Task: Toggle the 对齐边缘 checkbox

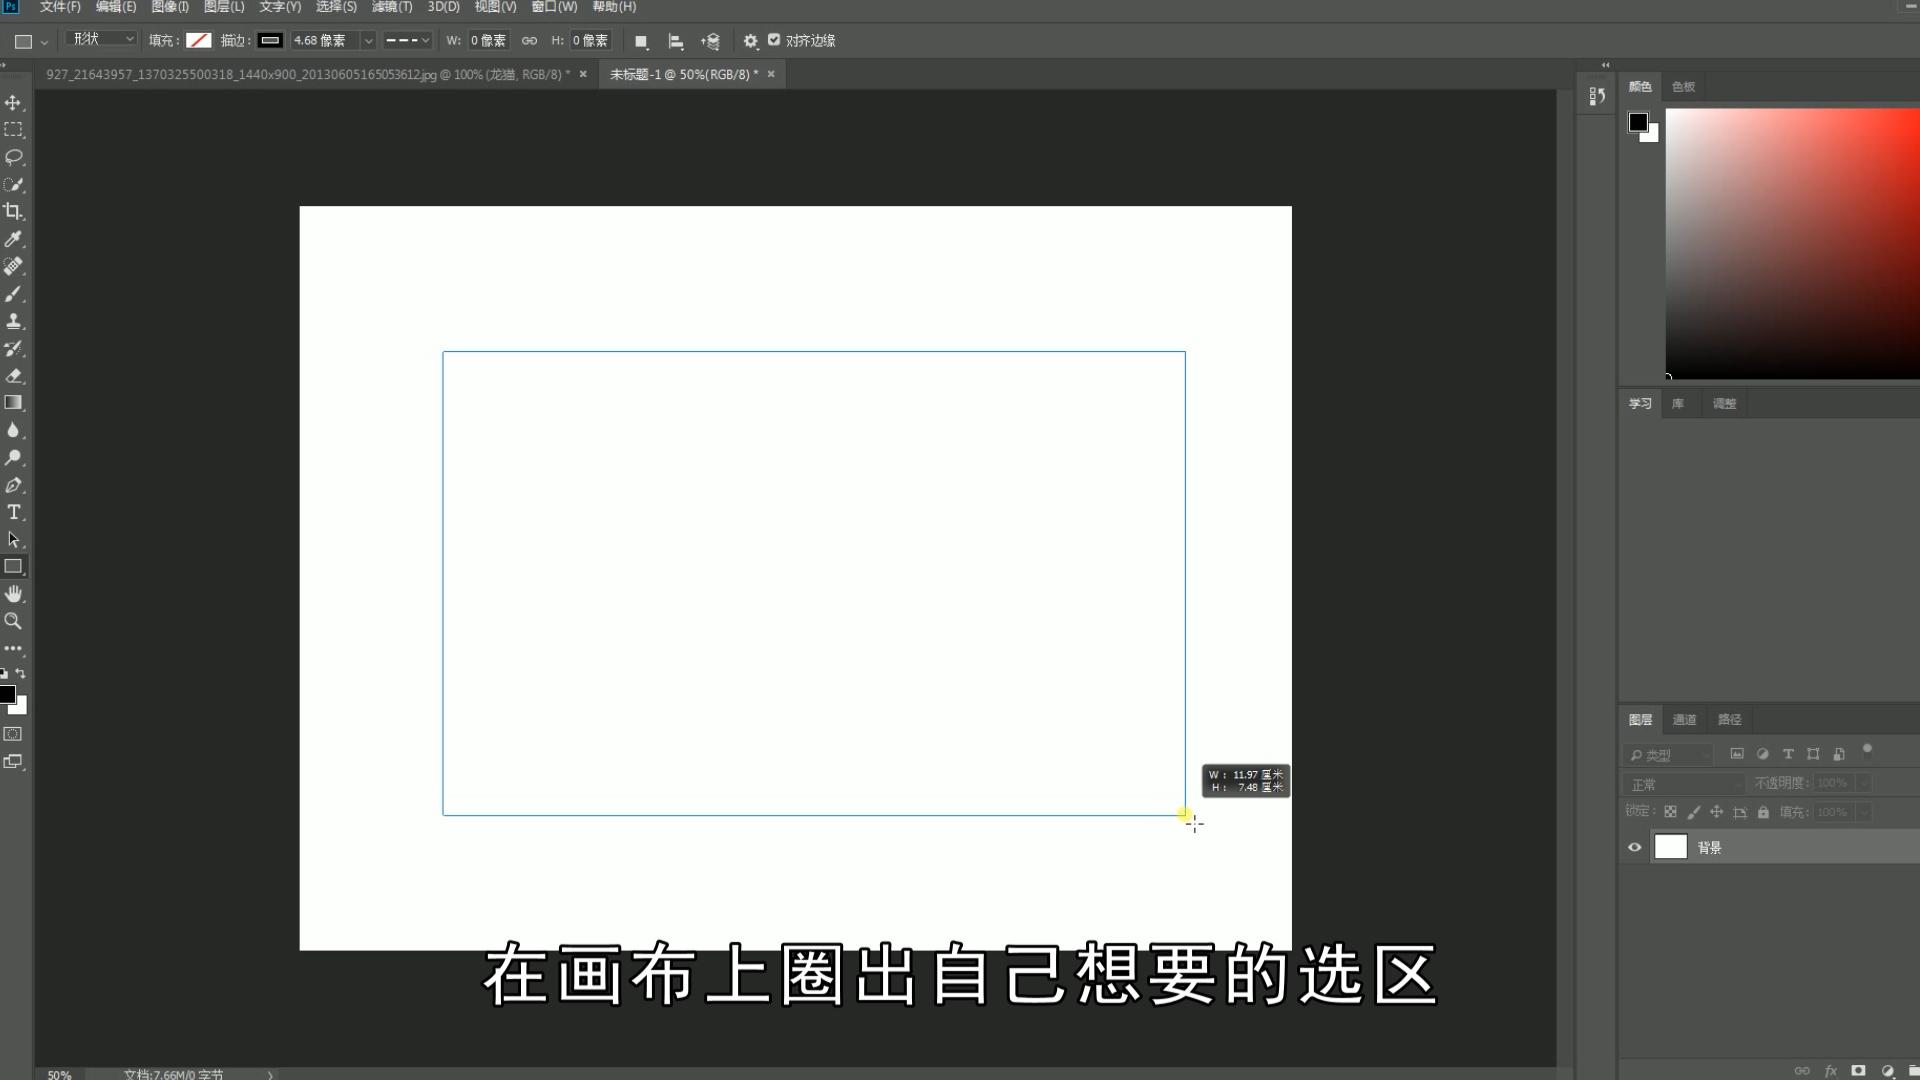Action: [774, 40]
